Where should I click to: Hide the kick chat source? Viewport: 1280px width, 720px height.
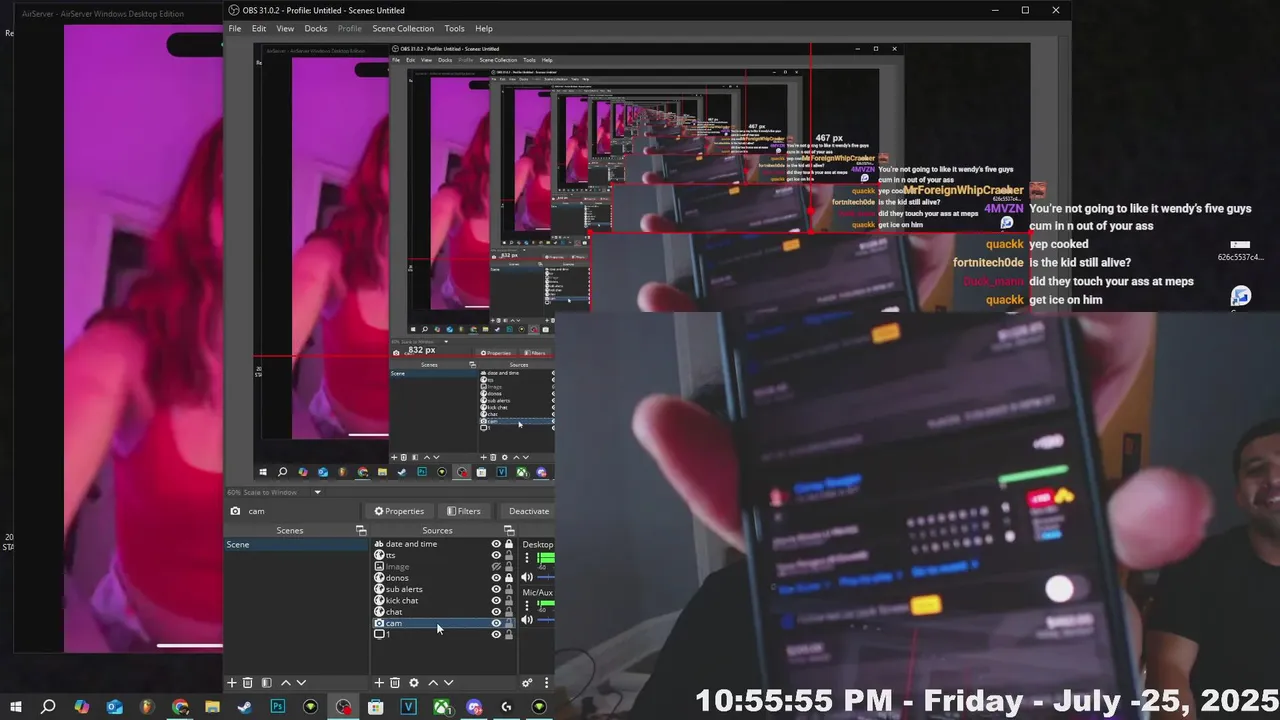(x=496, y=600)
